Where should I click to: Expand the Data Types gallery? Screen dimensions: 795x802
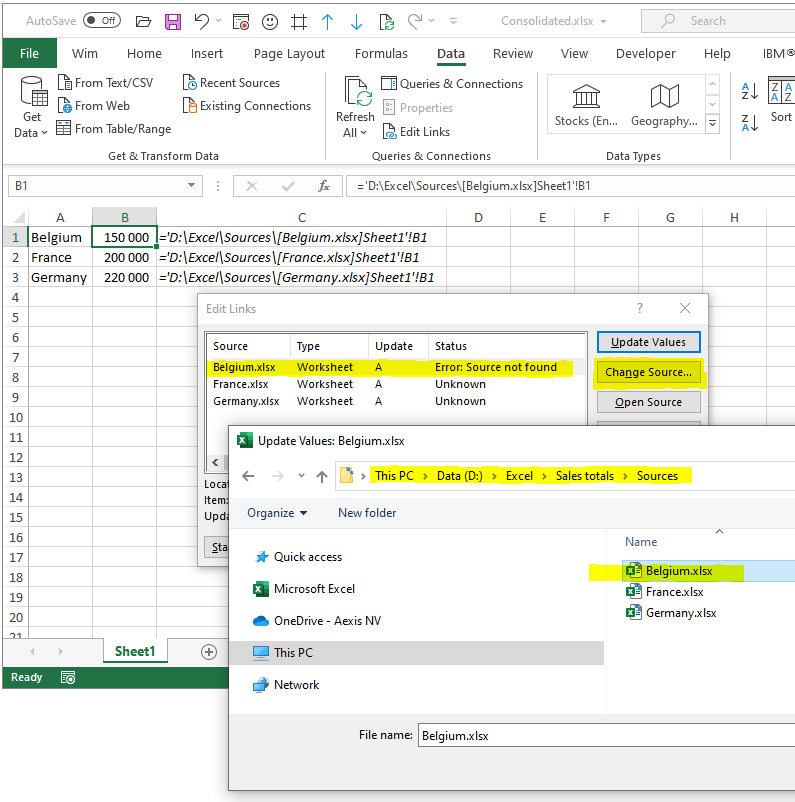pyautogui.click(x=713, y=123)
